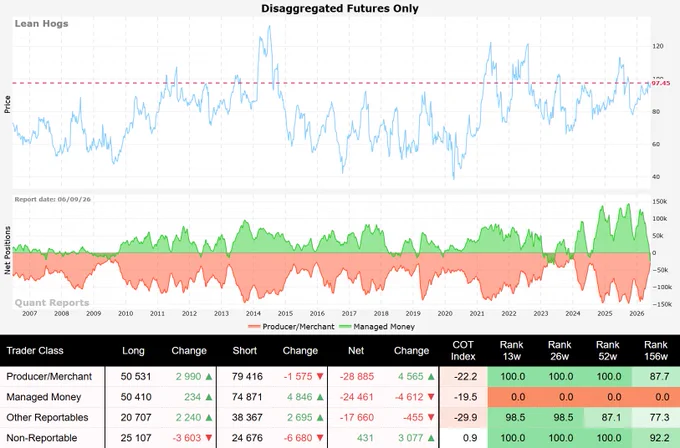Click the 'Rank 26w' column header

click(559, 350)
